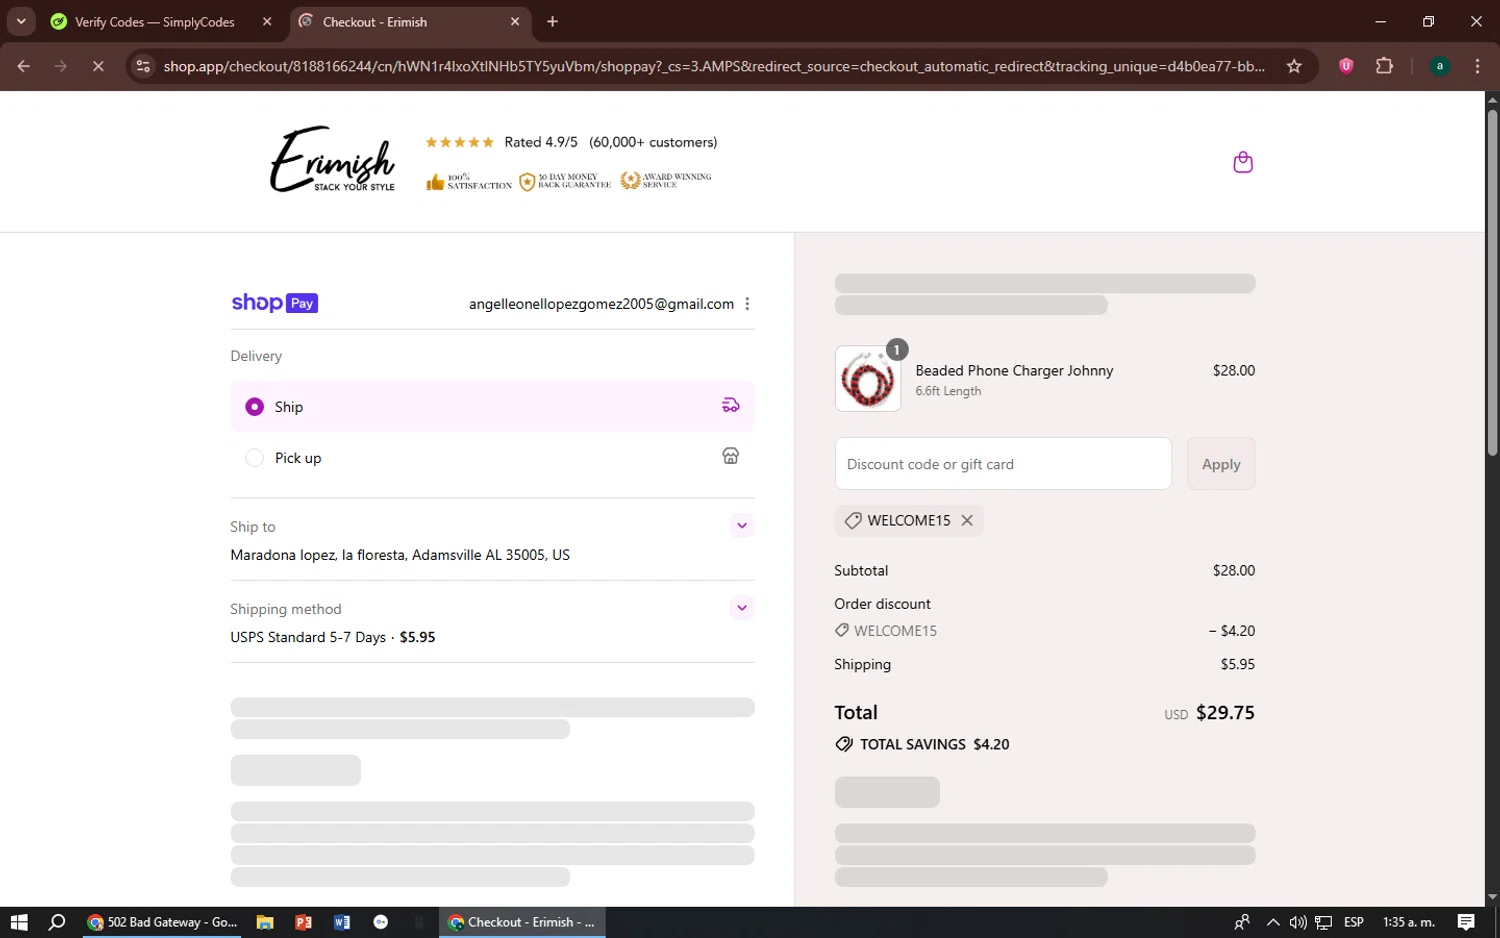This screenshot has height=938, width=1500.
Task: Open the Windows Start menu
Action: point(19,922)
